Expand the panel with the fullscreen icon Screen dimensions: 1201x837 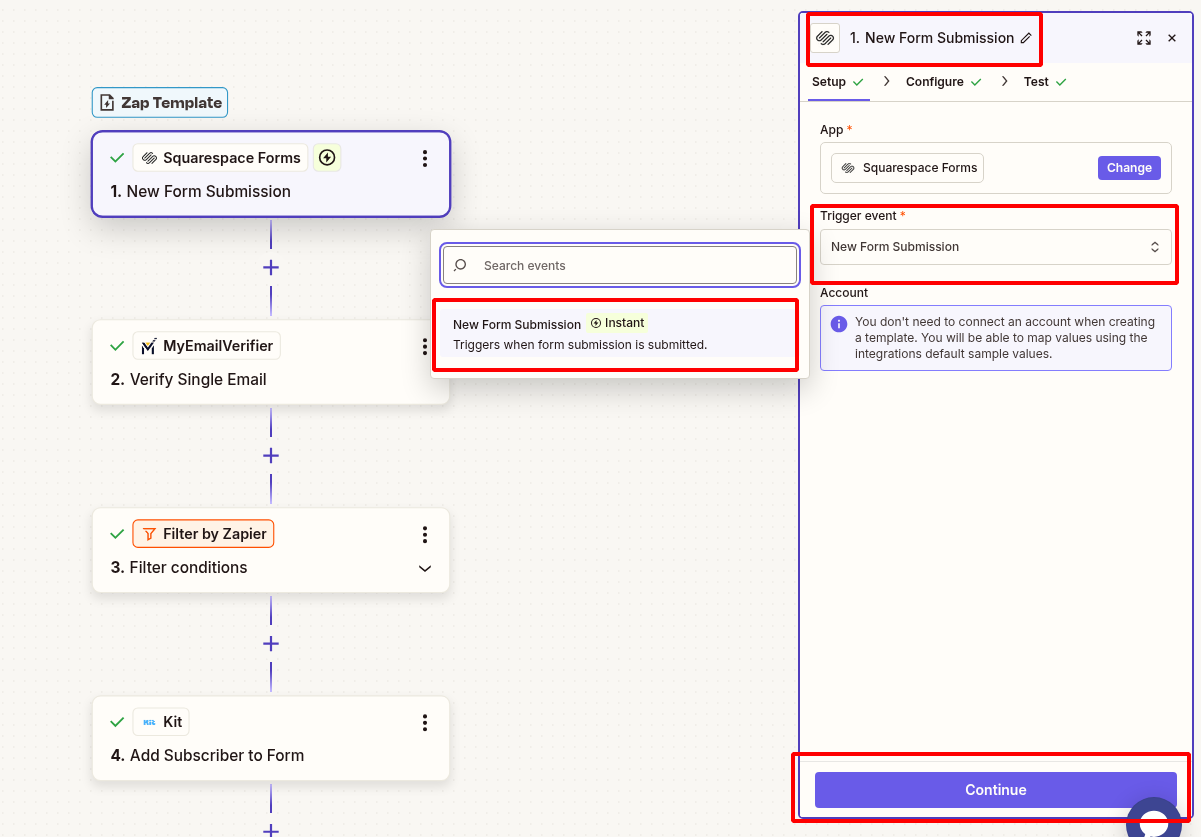coord(1144,38)
